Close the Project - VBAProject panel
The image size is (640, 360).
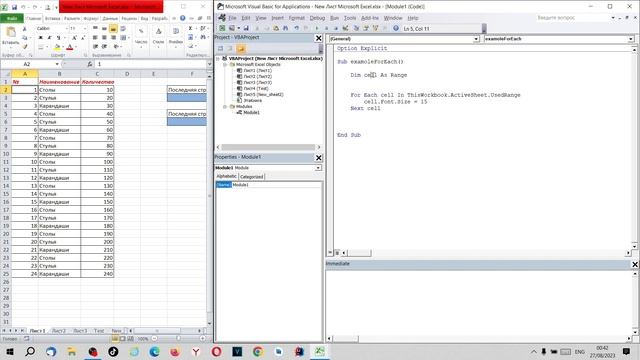click(318, 38)
